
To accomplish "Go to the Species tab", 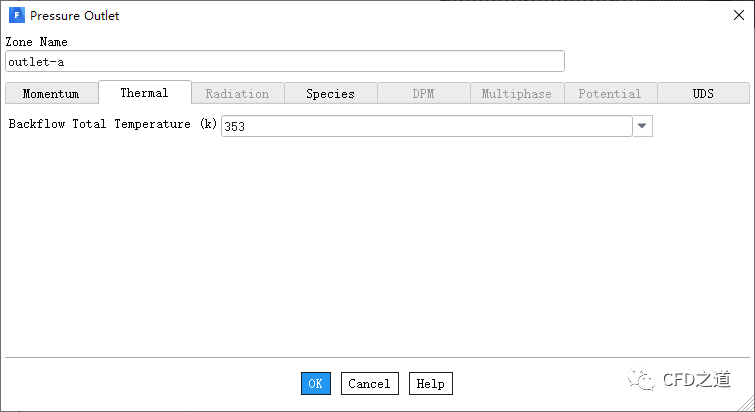I will point(330,94).
